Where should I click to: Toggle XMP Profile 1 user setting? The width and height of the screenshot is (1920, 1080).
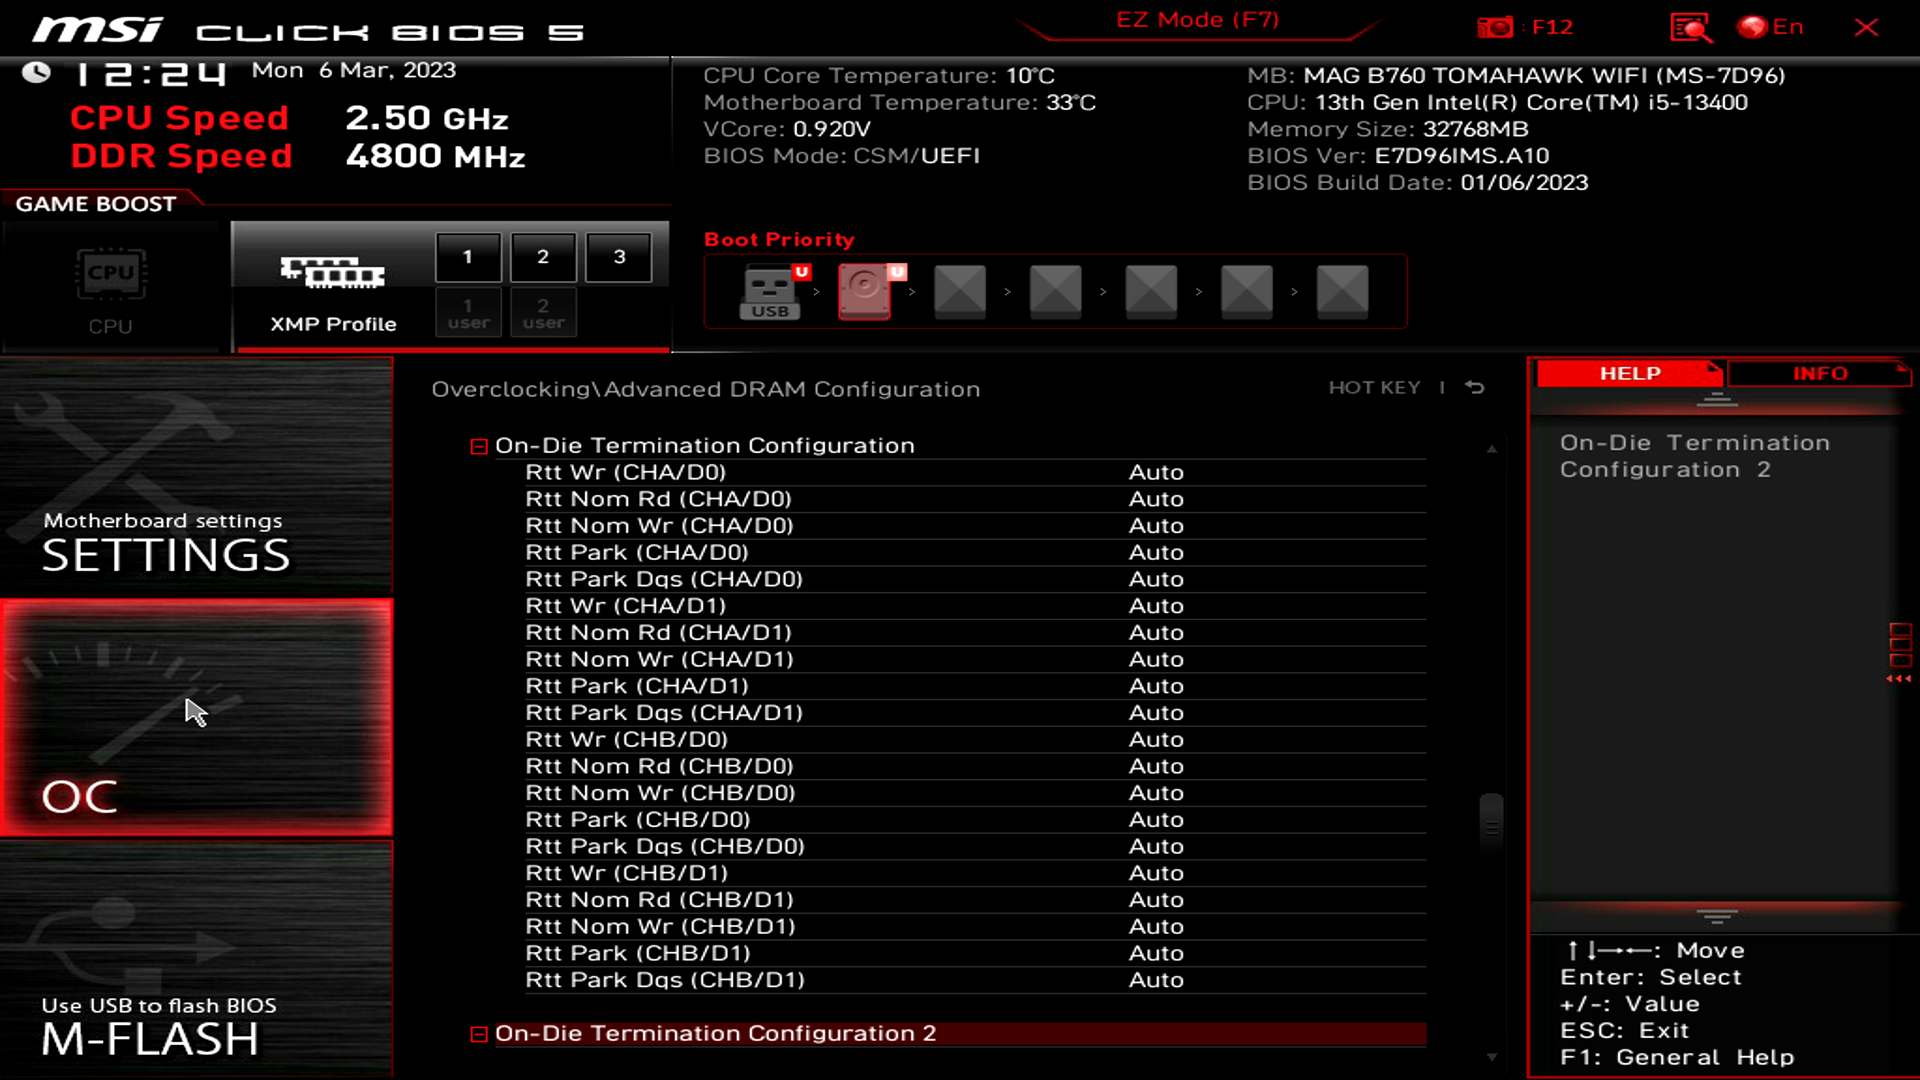point(467,311)
